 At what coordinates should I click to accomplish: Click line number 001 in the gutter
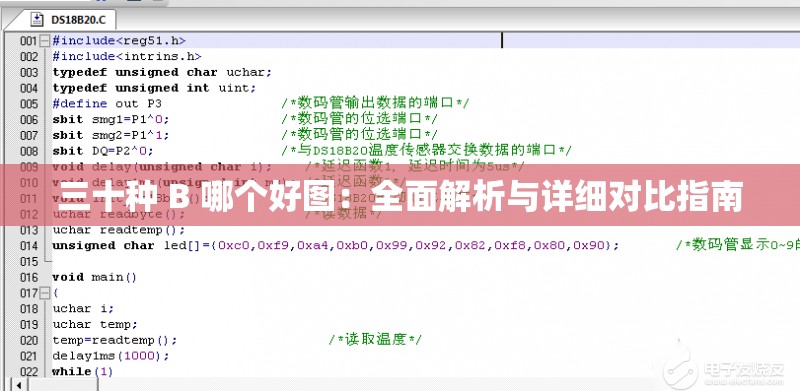[29, 41]
